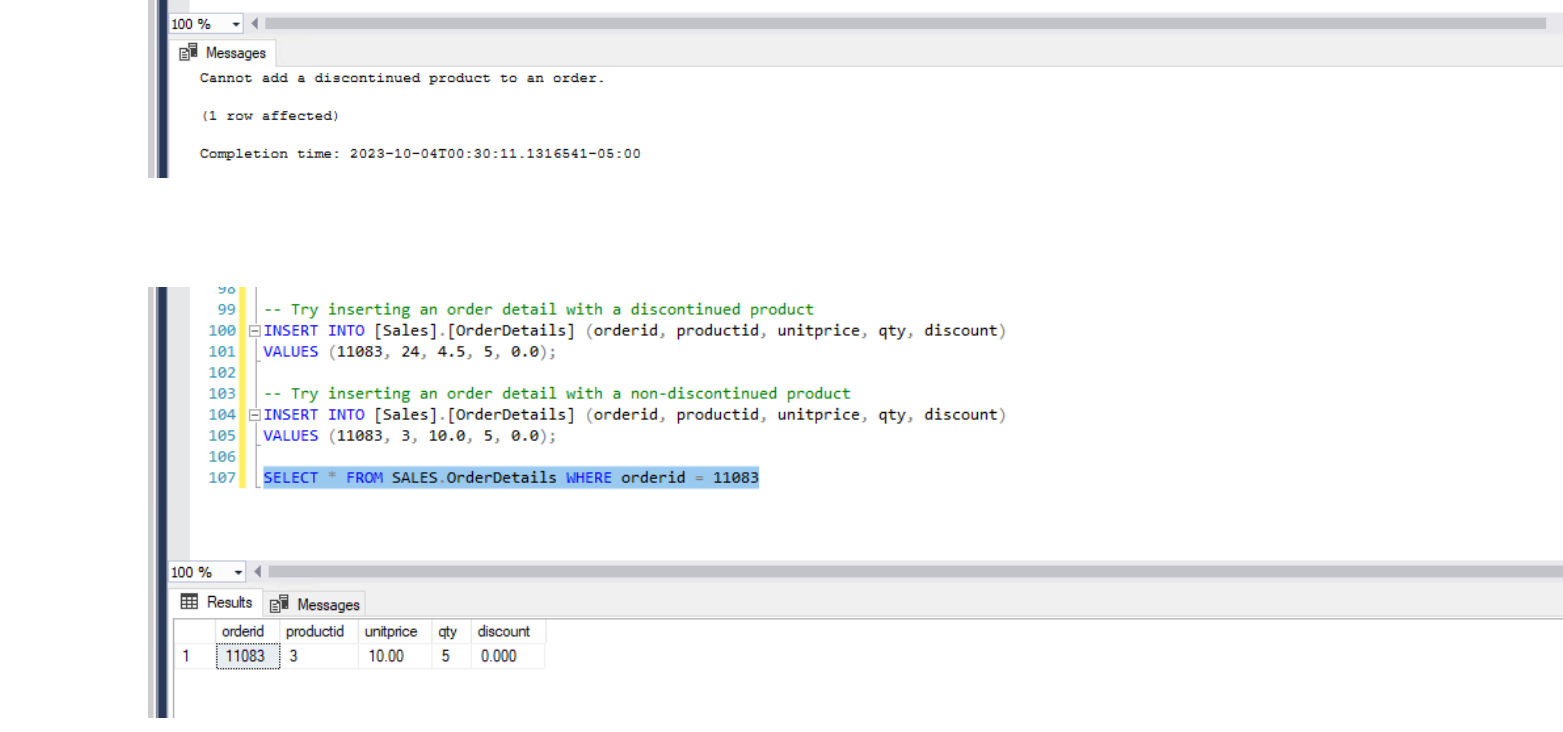Click line number 107 in the code editor
Screen dimensions: 1563x732
coord(221,477)
